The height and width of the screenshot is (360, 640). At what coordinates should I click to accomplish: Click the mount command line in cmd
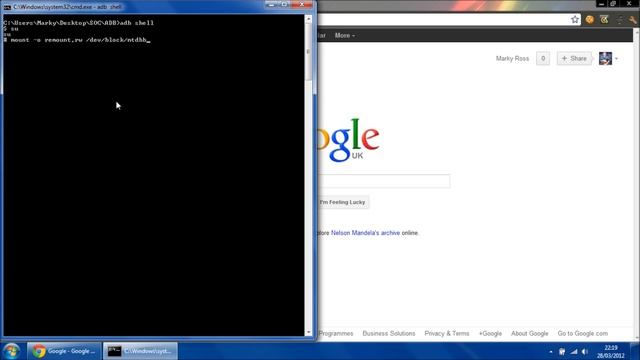tap(78, 40)
